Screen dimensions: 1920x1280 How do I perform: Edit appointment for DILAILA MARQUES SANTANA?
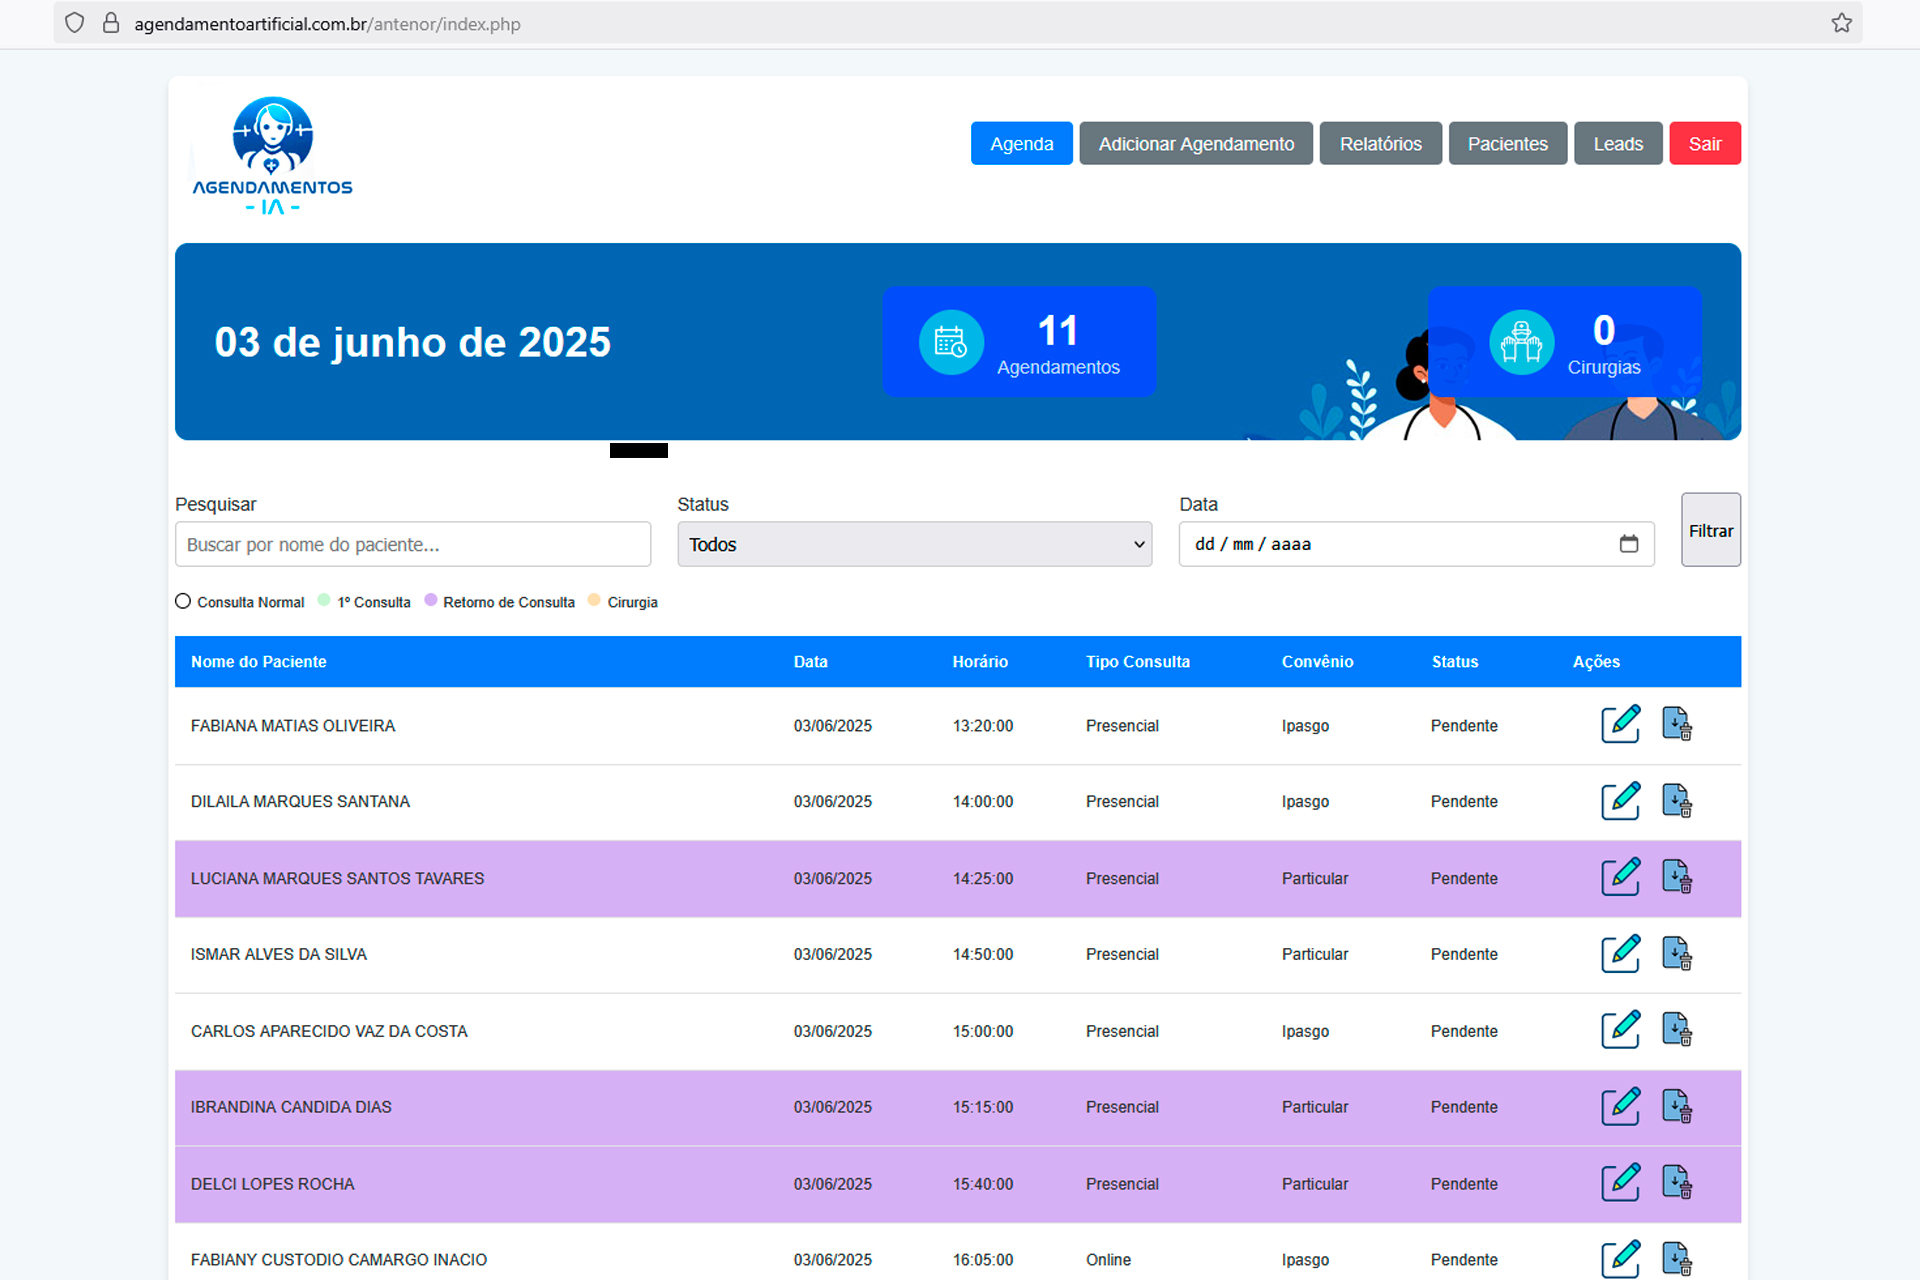pos(1620,801)
